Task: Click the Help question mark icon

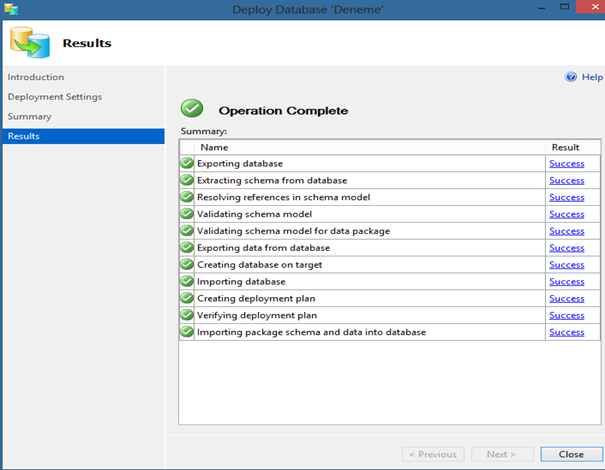Action: point(571,77)
